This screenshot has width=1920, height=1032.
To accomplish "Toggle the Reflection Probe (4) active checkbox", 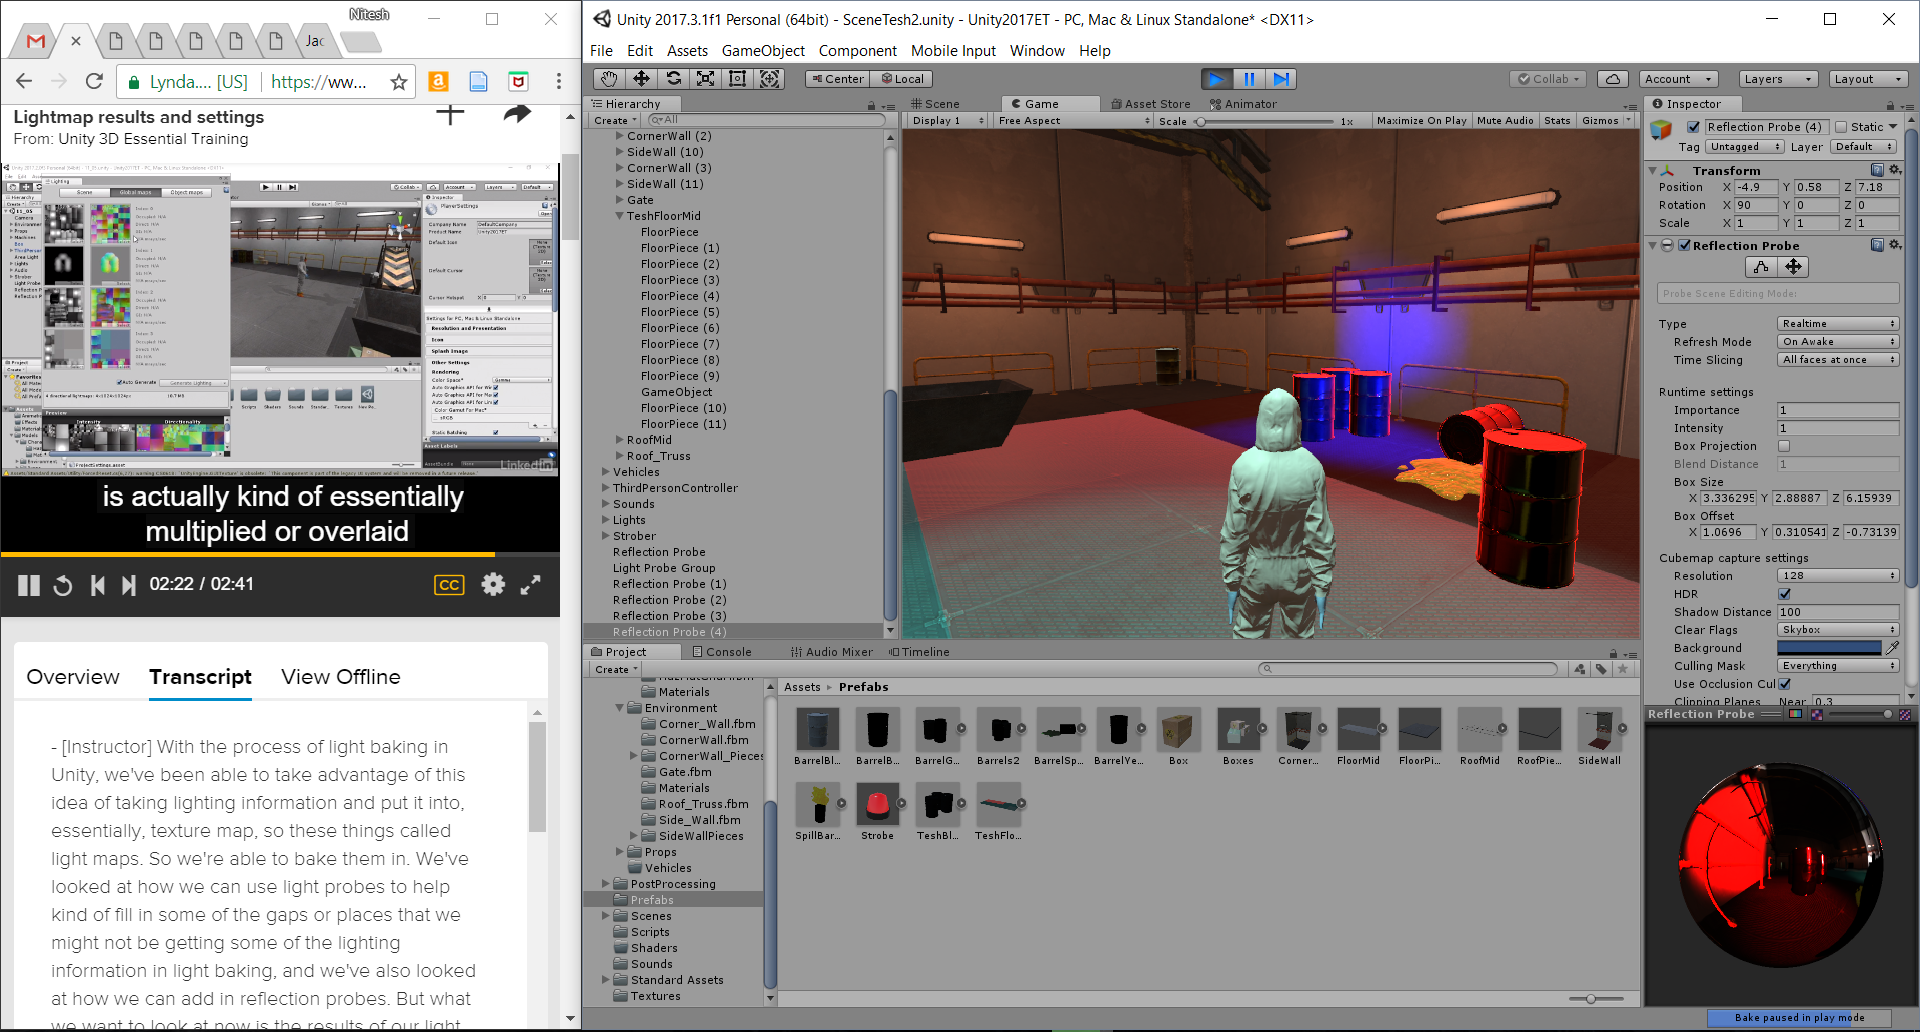I will click(x=1693, y=127).
